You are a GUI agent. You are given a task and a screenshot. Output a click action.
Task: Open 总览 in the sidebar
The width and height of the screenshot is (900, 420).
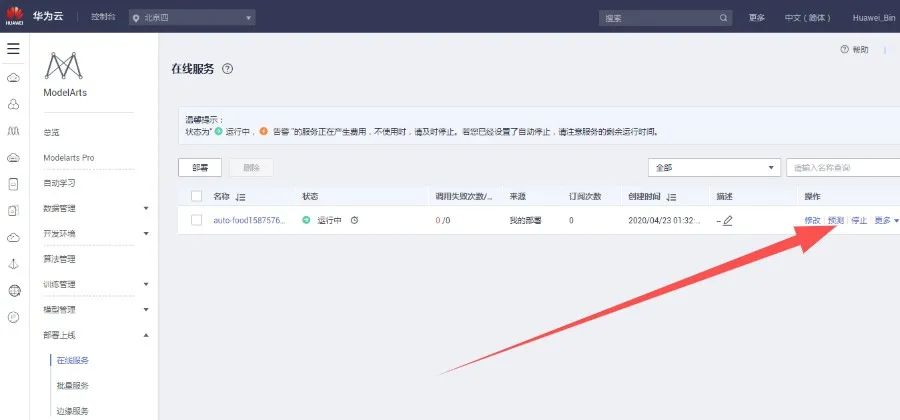[52, 133]
